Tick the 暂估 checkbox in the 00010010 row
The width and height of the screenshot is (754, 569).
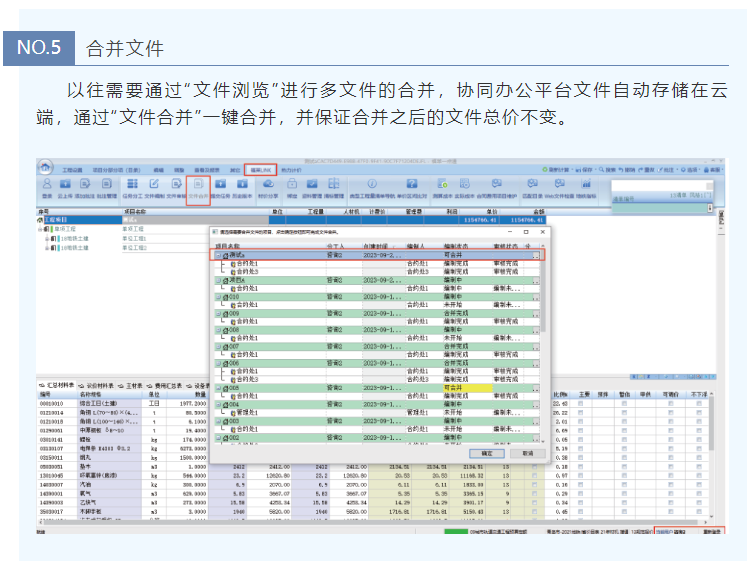coord(624,404)
